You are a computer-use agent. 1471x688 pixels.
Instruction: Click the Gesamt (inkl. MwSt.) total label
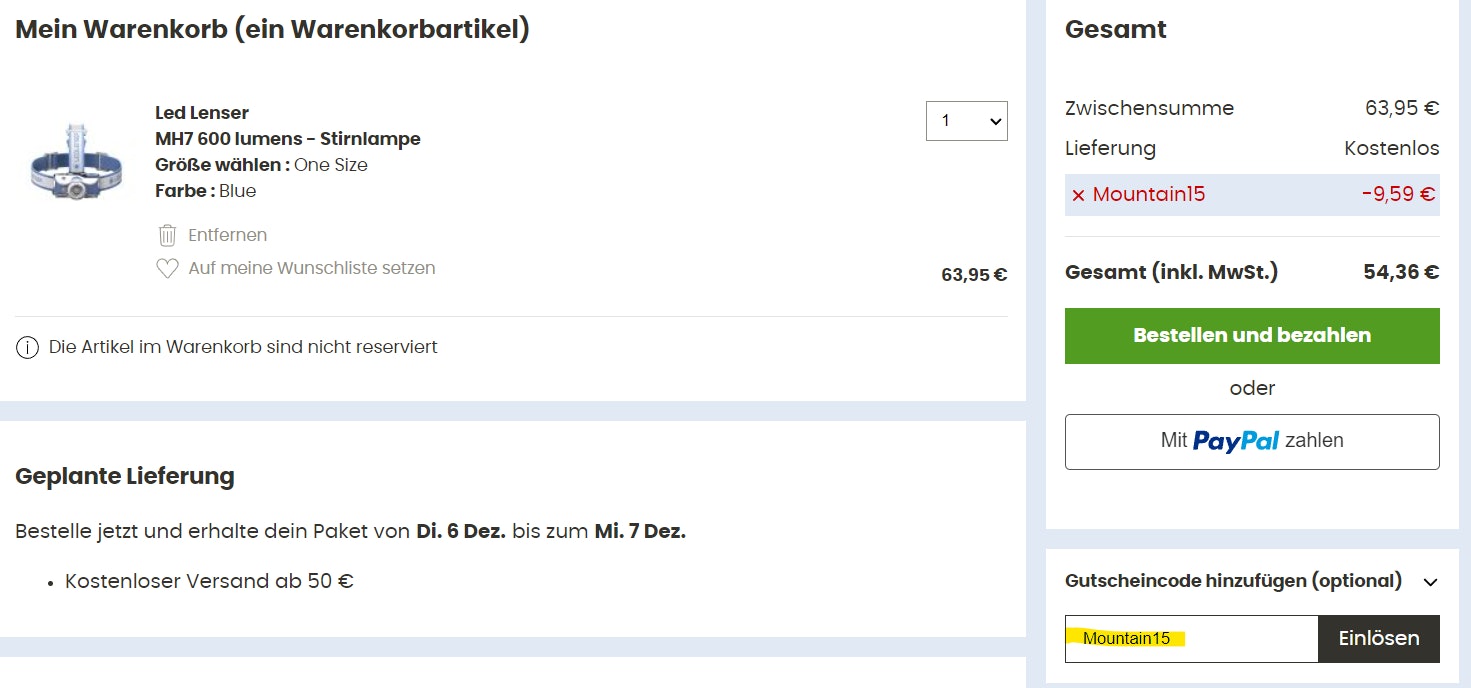click(1171, 272)
